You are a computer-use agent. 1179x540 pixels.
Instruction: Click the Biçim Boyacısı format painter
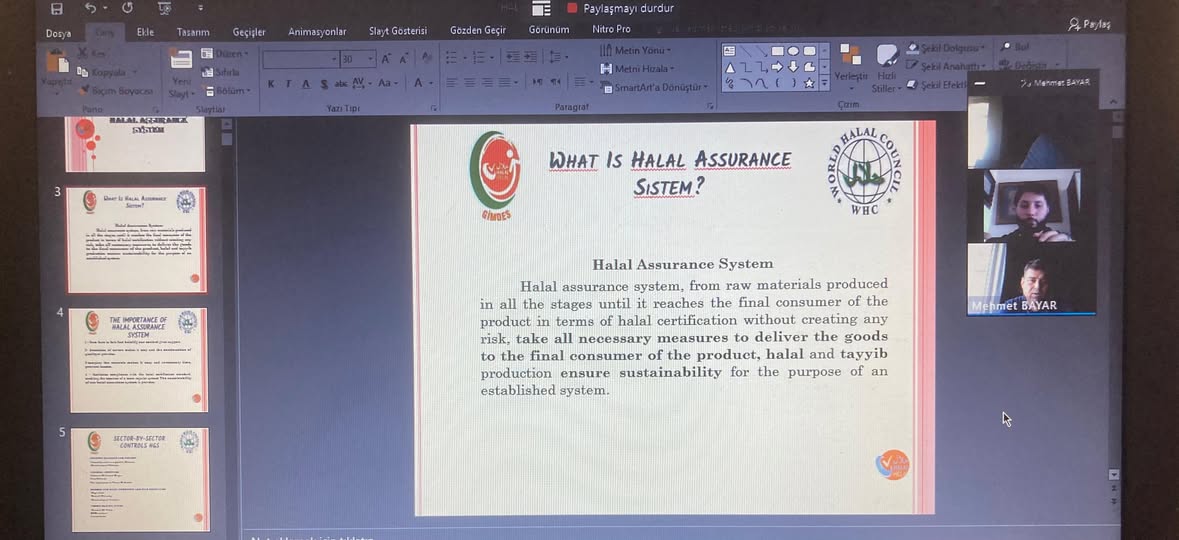(x=114, y=90)
